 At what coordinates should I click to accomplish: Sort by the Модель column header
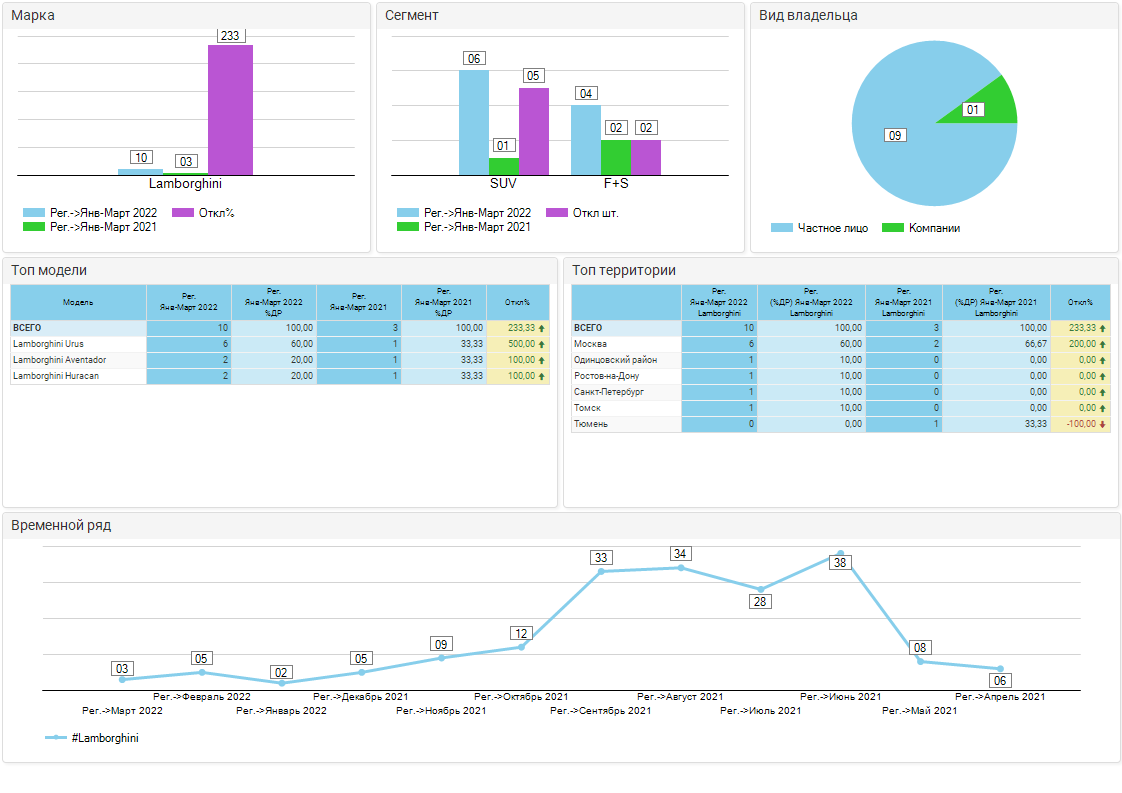(x=78, y=302)
